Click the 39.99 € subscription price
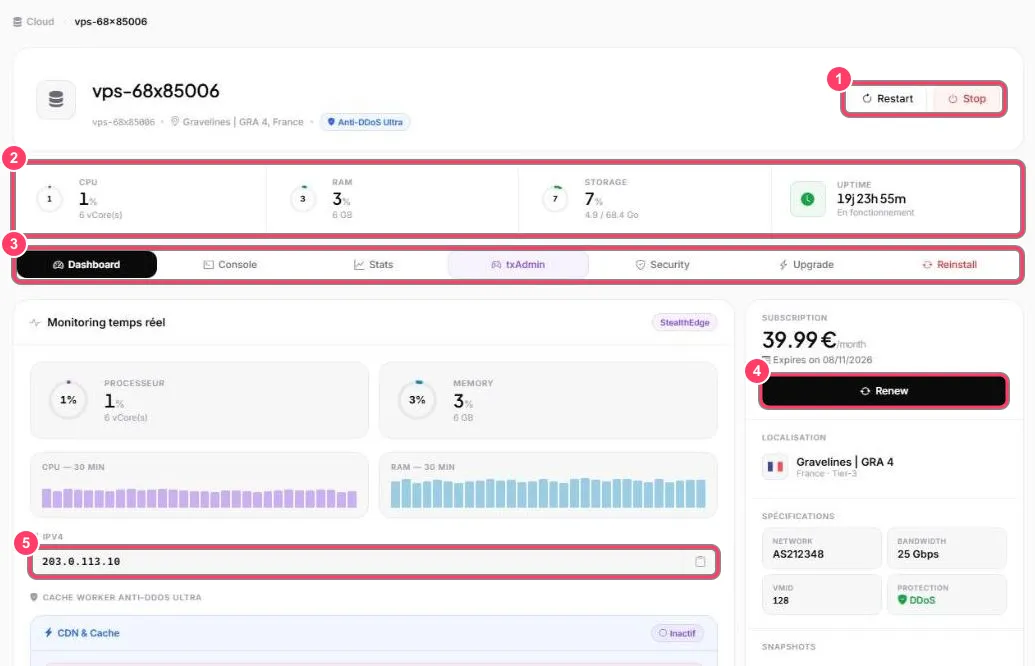Viewport: 1035px width, 666px height. [799, 340]
